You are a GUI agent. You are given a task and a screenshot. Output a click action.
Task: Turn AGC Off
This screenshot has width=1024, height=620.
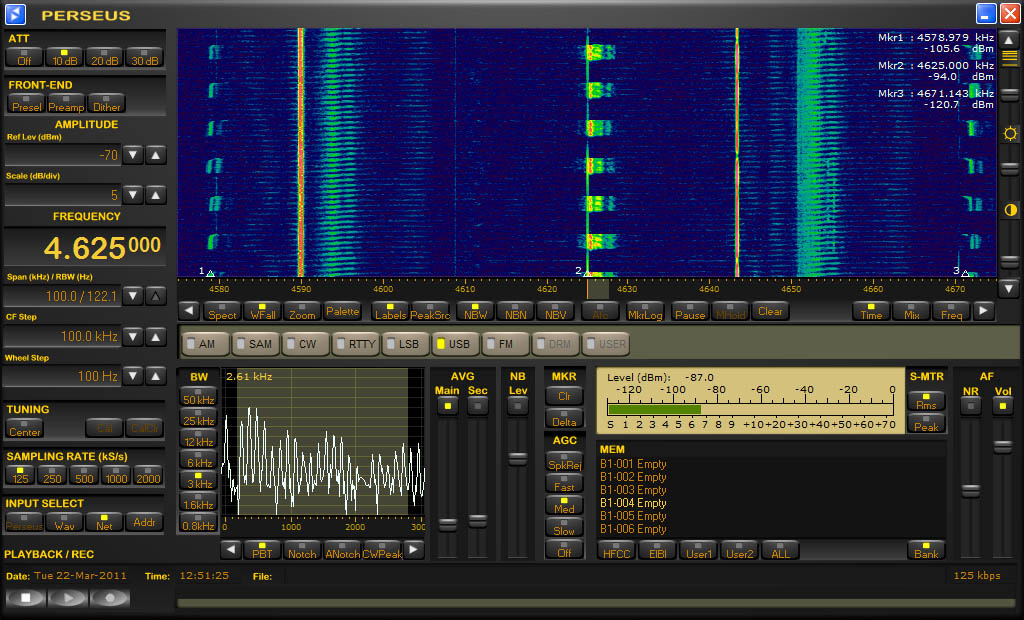tap(564, 549)
